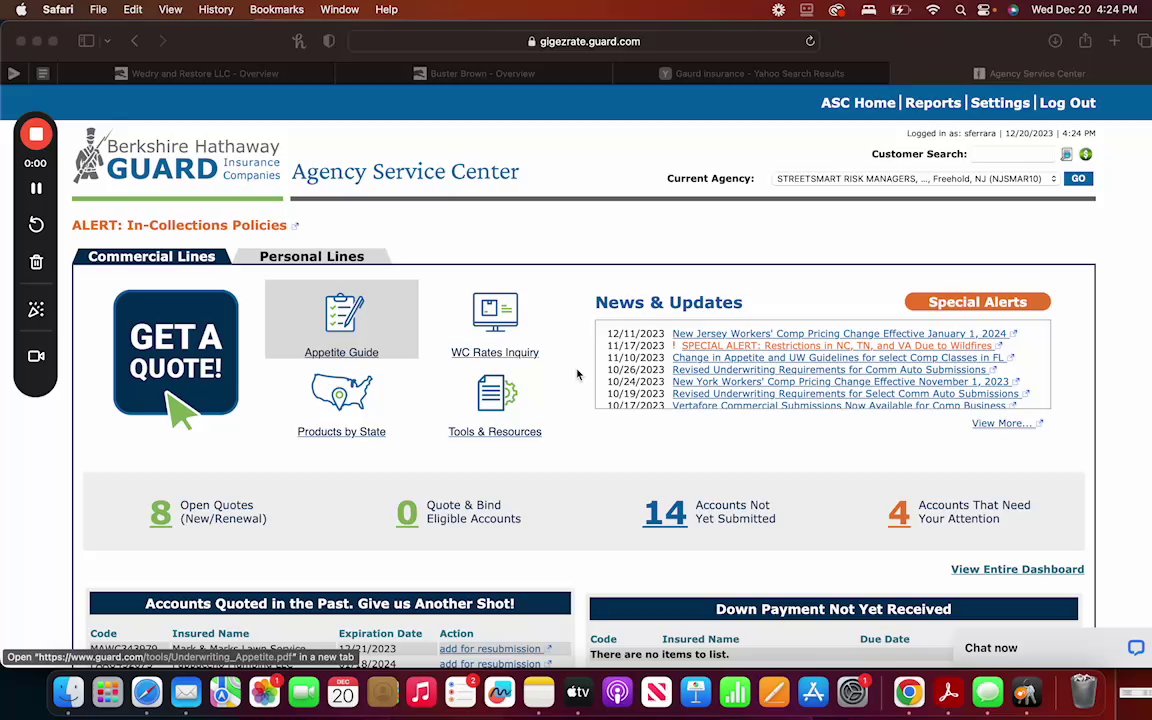1152x720 pixels.
Task: Open 4 Accounts That Need Your Attention
Action: (x=899, y=512)
